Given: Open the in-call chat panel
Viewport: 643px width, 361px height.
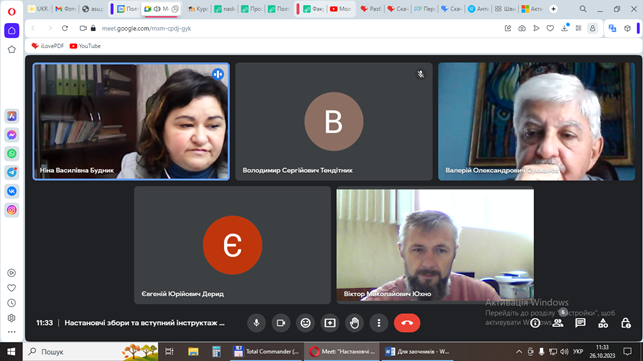Looking at the screenshot, I should click(x=580, y=323).
